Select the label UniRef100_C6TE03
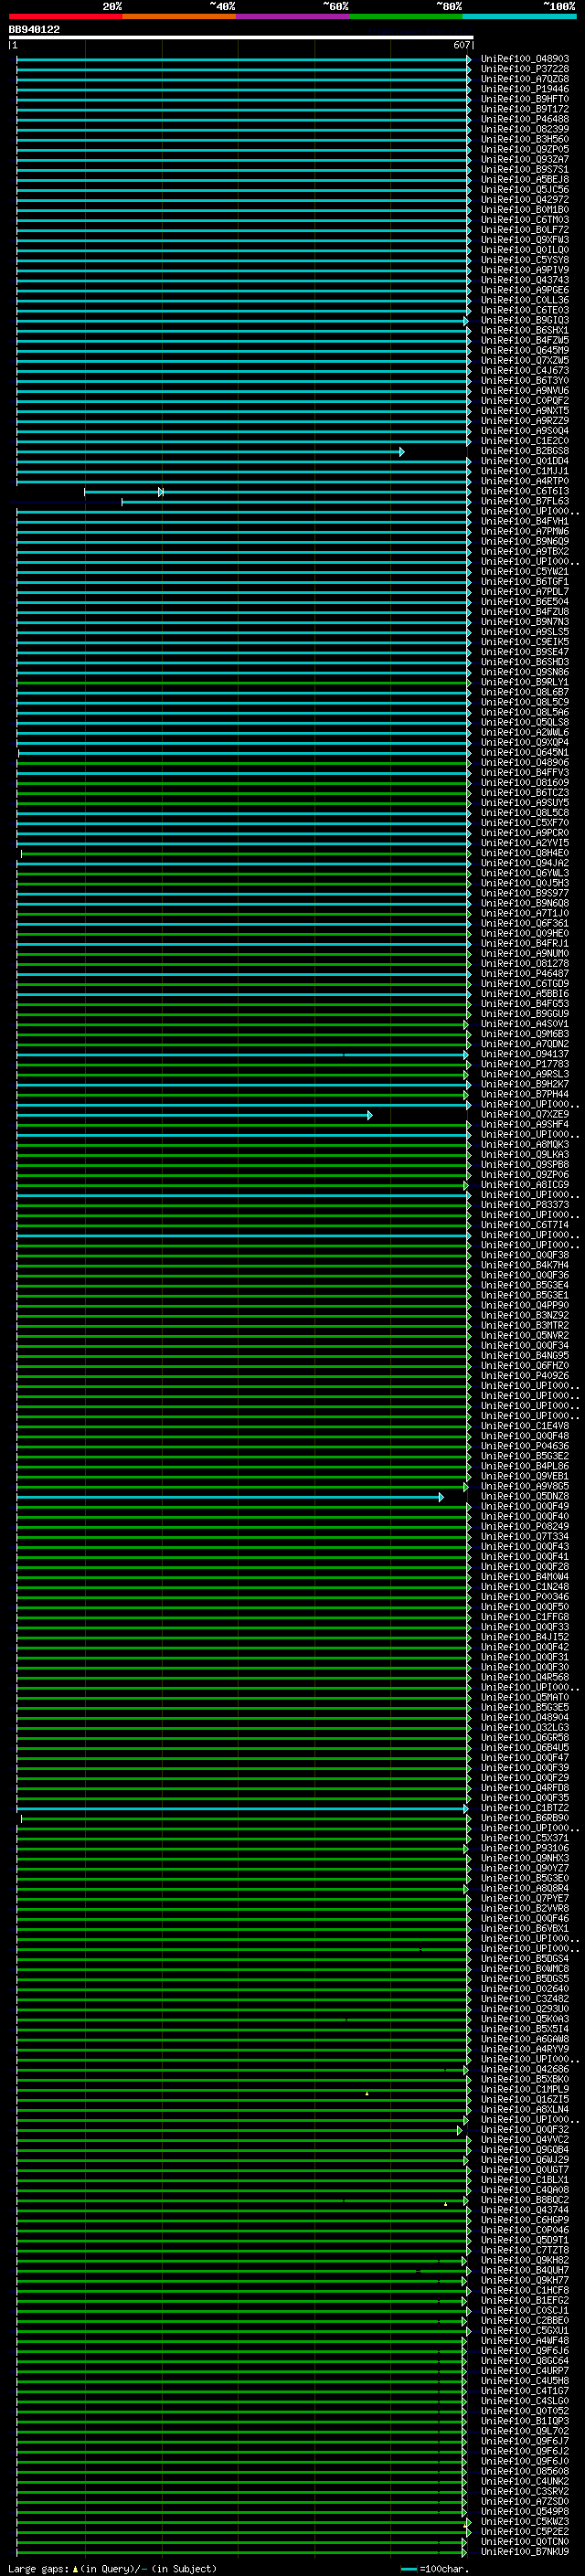Screen dimensions: 585x2576 coord(524,310)
